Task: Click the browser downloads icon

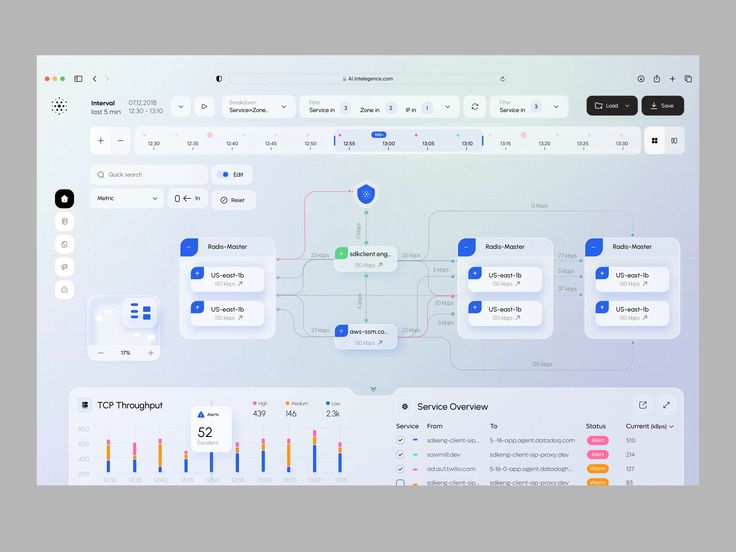Action: pos(641,79)
